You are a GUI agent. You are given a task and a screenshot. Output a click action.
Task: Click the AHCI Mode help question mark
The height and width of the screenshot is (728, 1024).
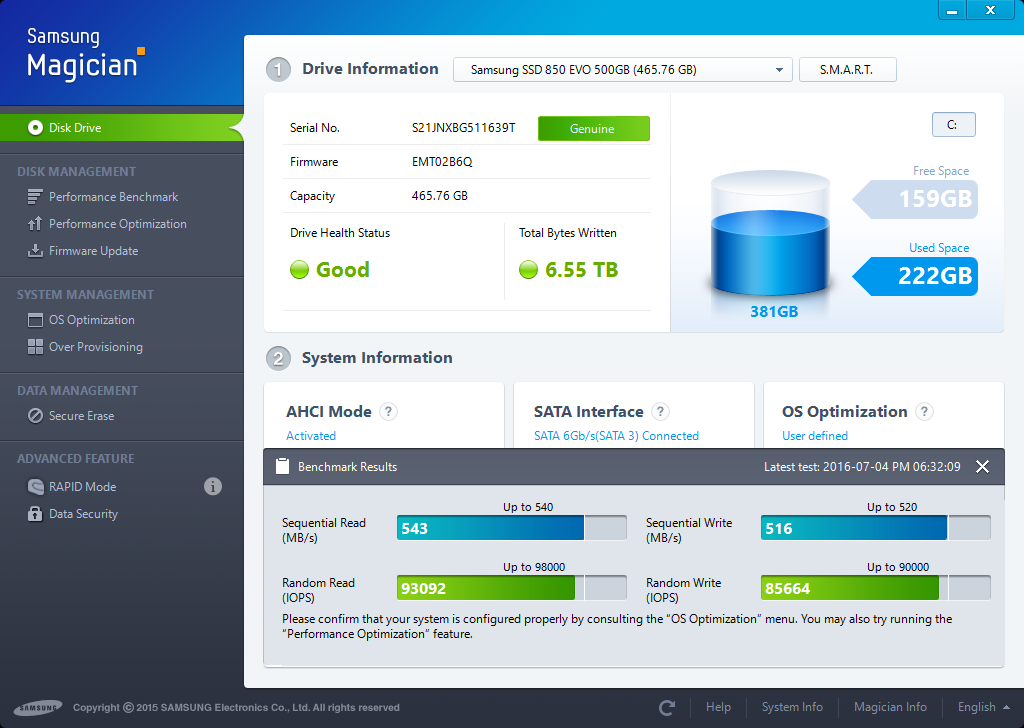click(389, 412)
